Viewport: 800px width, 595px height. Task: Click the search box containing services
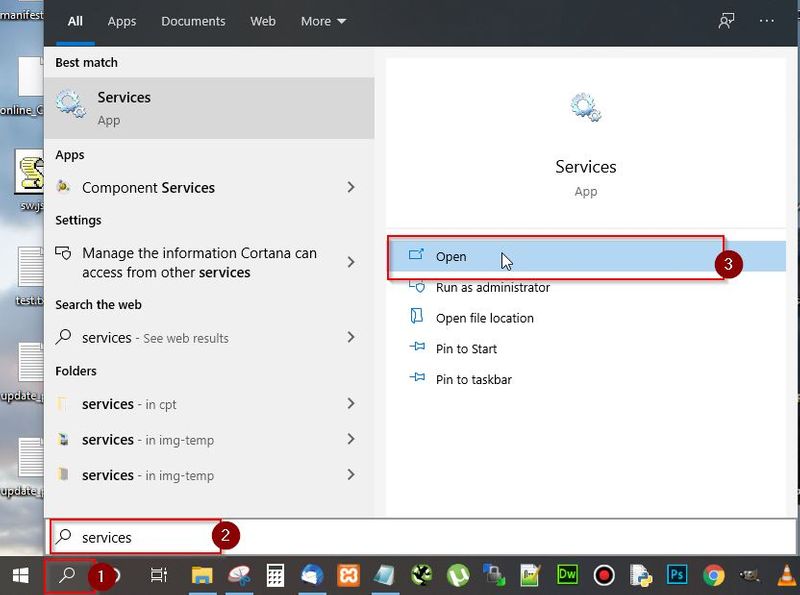click(422, 537)
